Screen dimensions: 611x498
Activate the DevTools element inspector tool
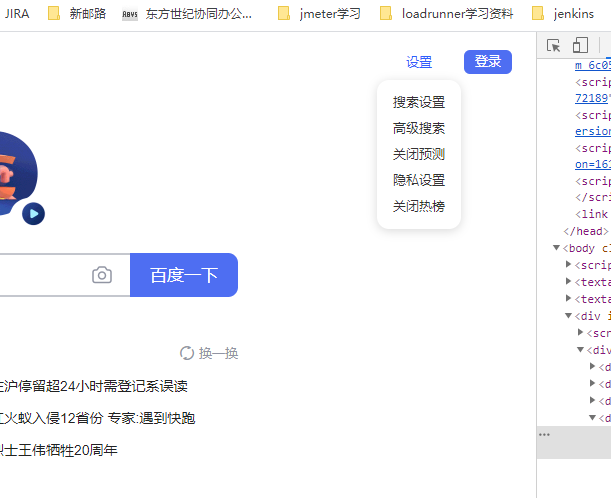[x=553, y=45]
